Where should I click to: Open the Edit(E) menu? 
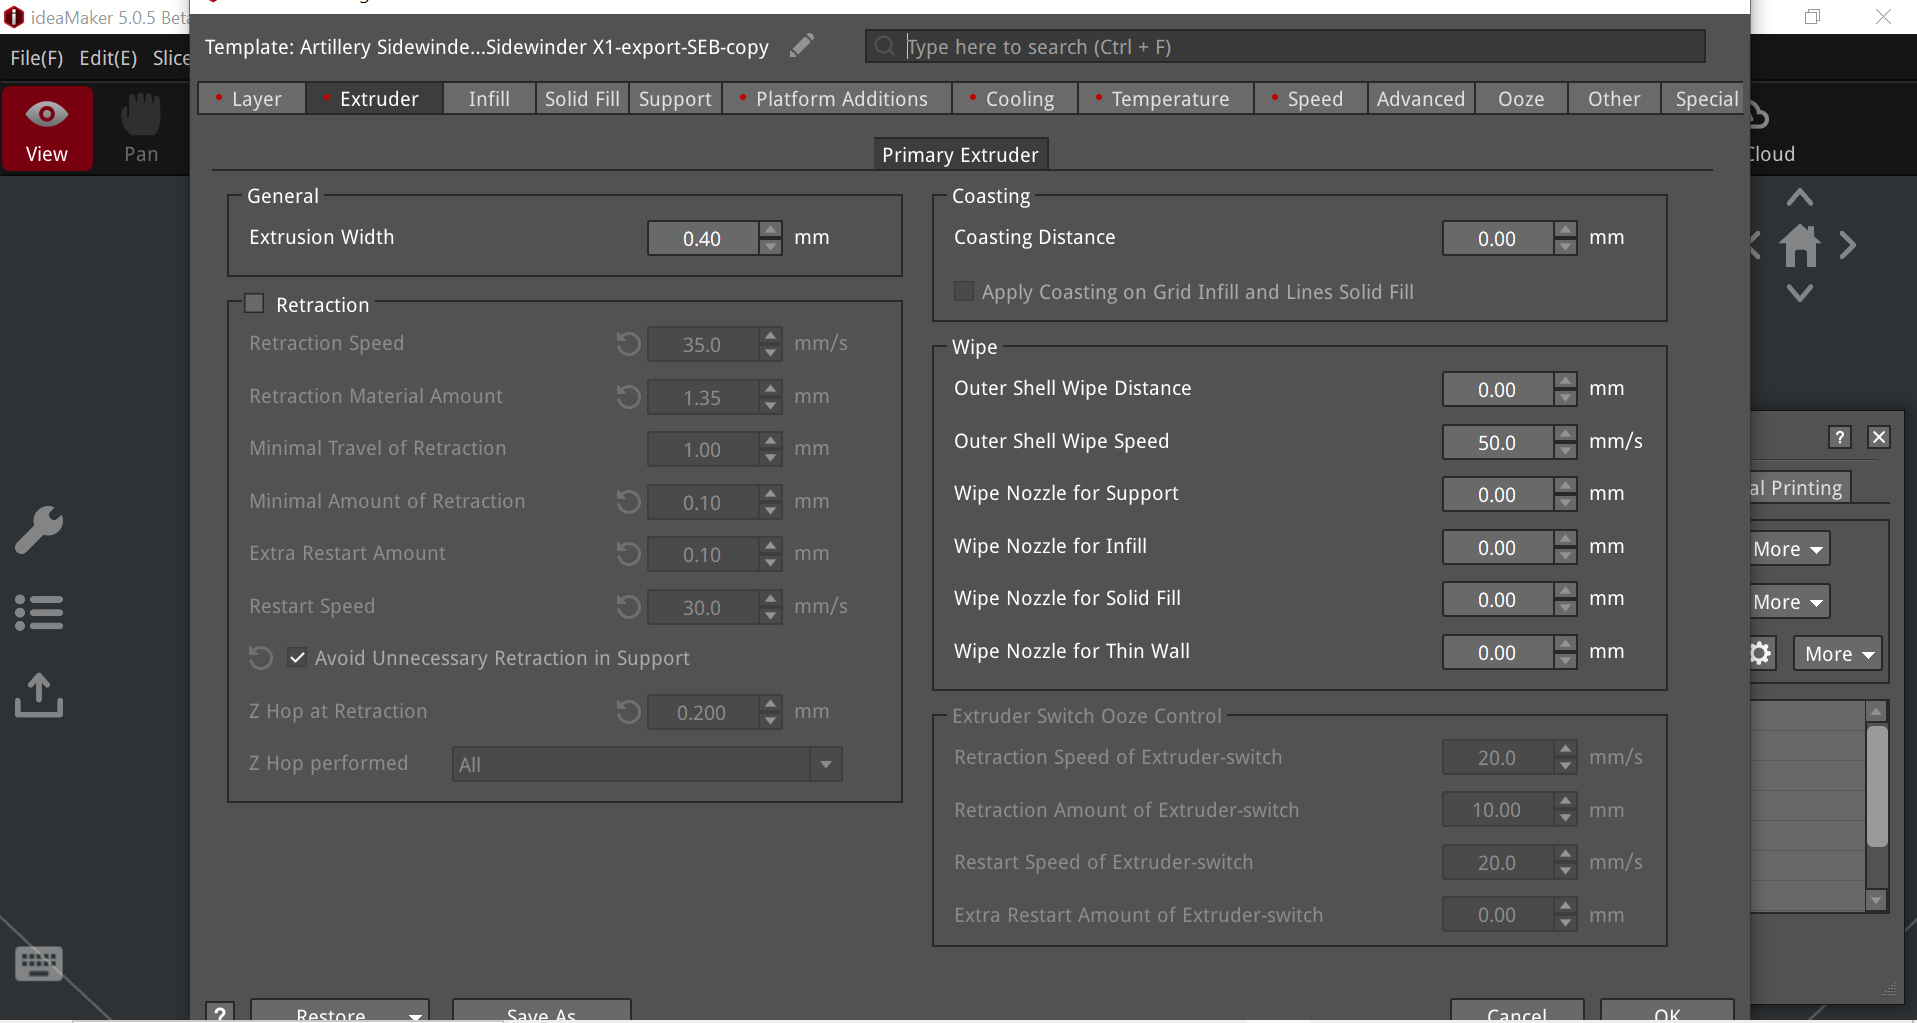(x=108, y=58)
